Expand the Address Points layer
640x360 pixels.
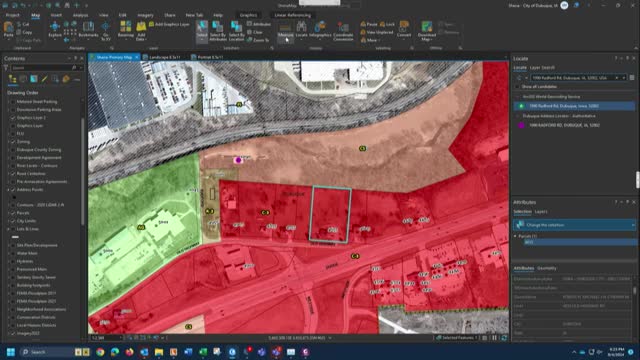coord(8,190)
